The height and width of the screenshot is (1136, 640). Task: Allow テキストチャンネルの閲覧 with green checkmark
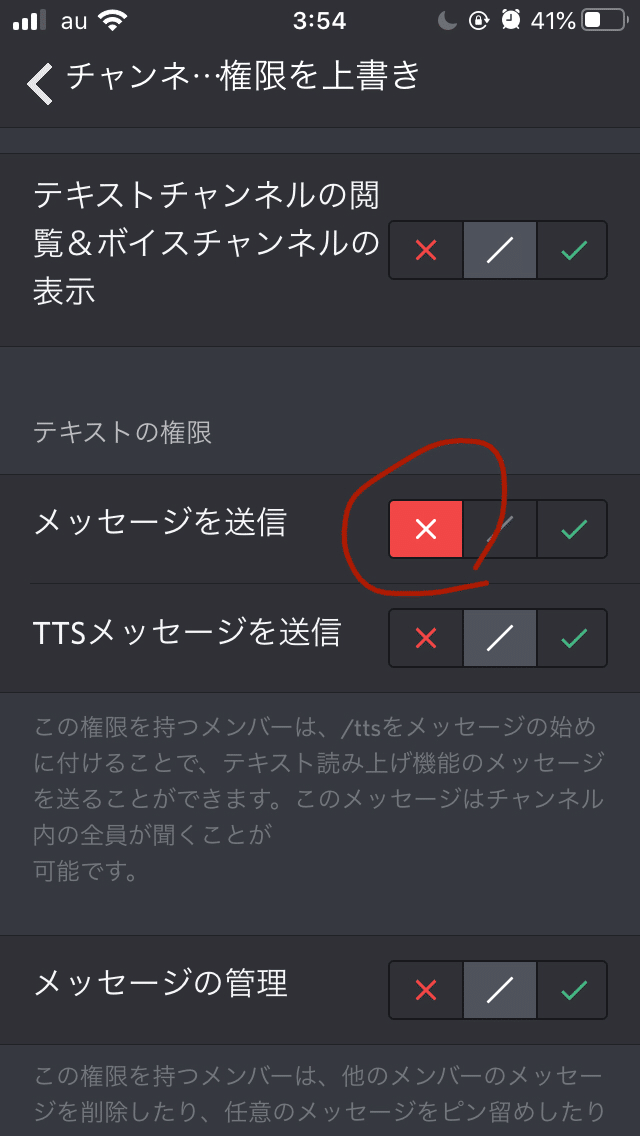pyautogui.click(x=573, y=251)
